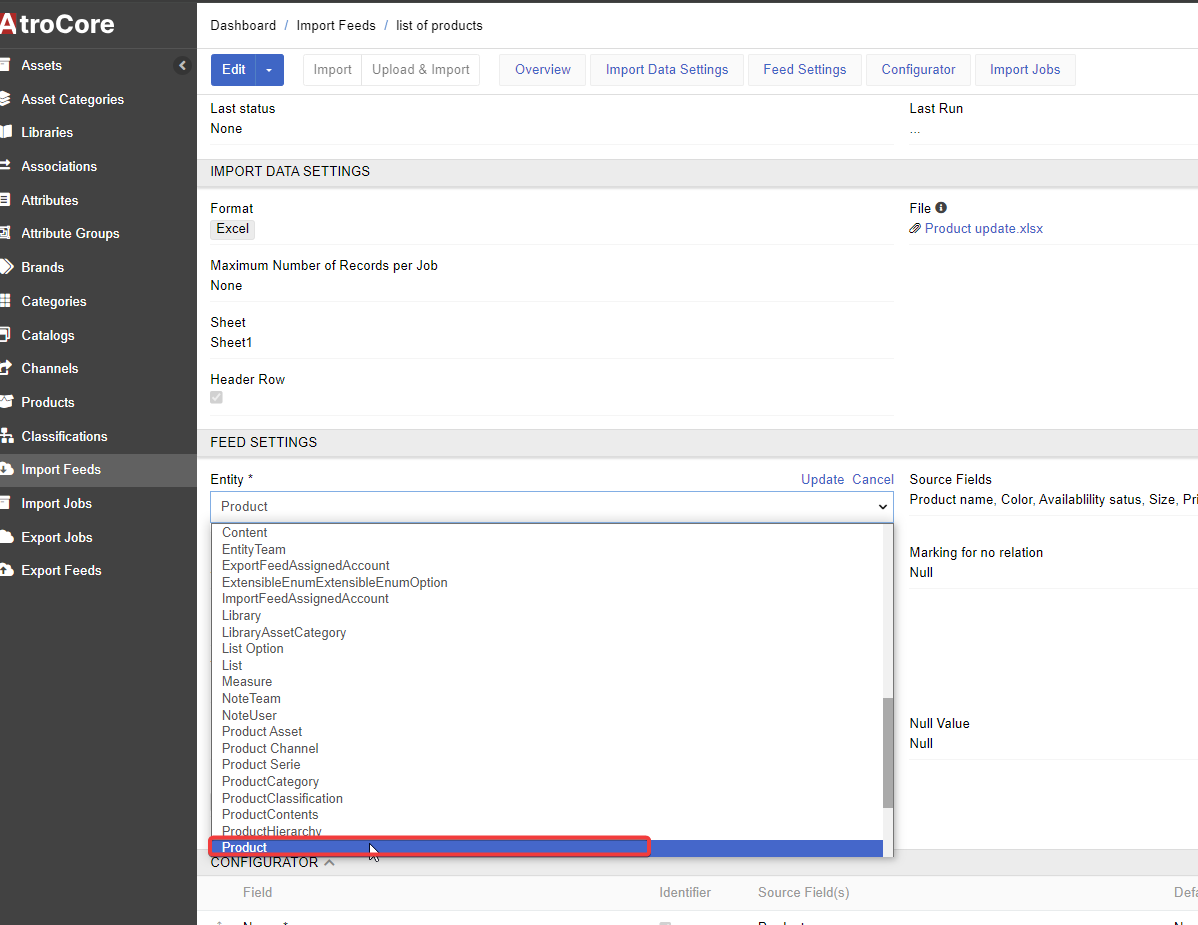Image resolution: width=1198 pixels, height=925 pixels.
Task: Open the Product update.xlsx file link
Action: (983, 229)
